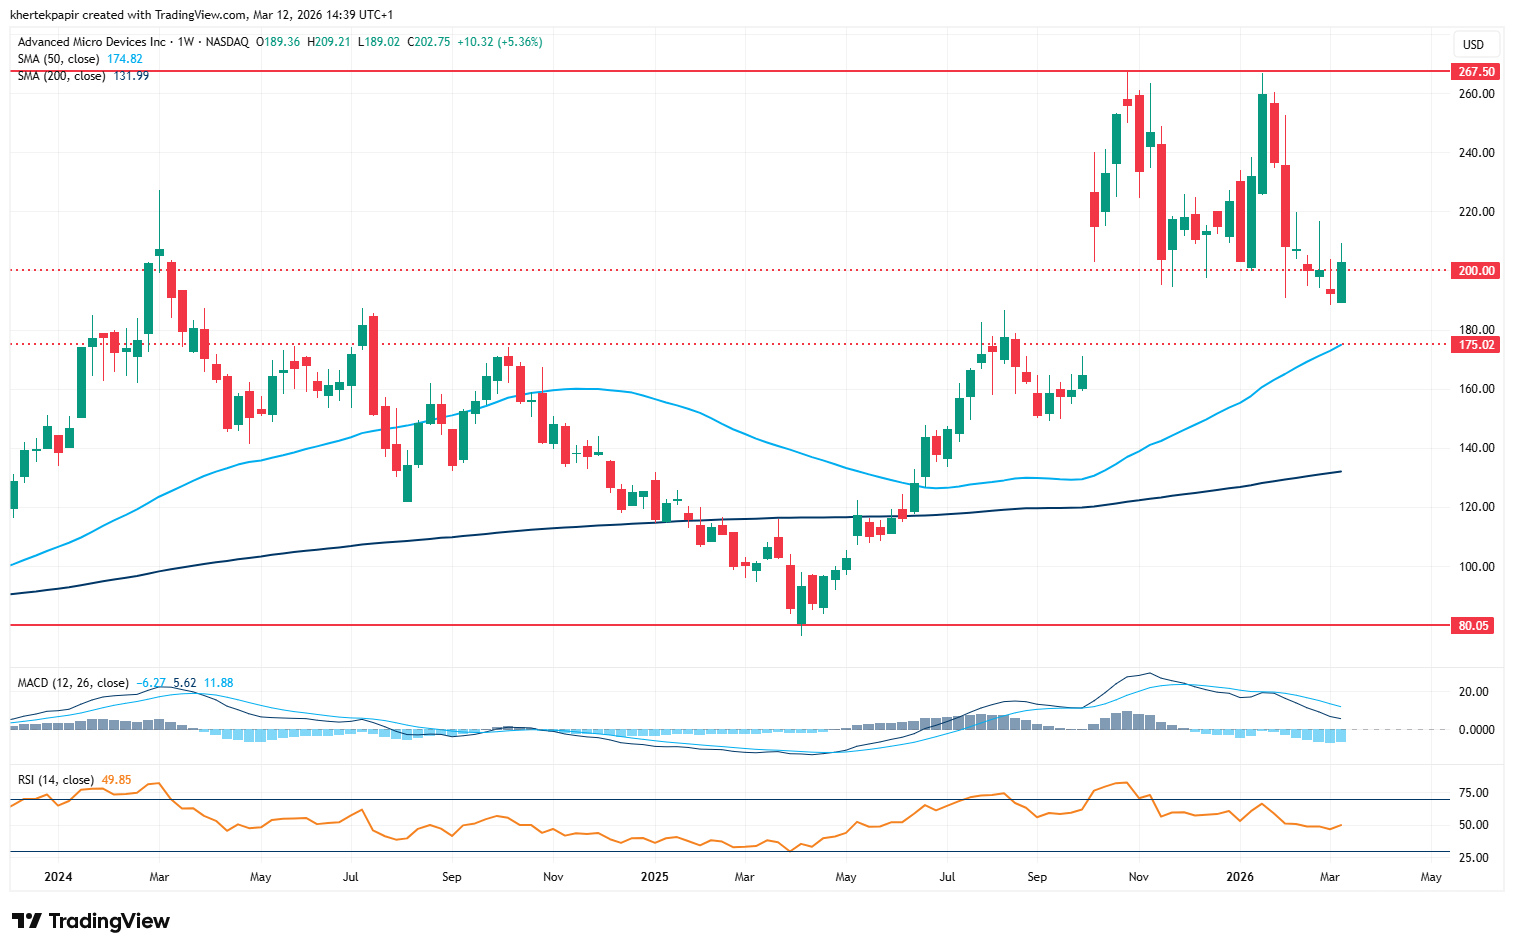Click the 1W interval in the chart title
The image size is (1514, 951).
[x=186, y=42]
